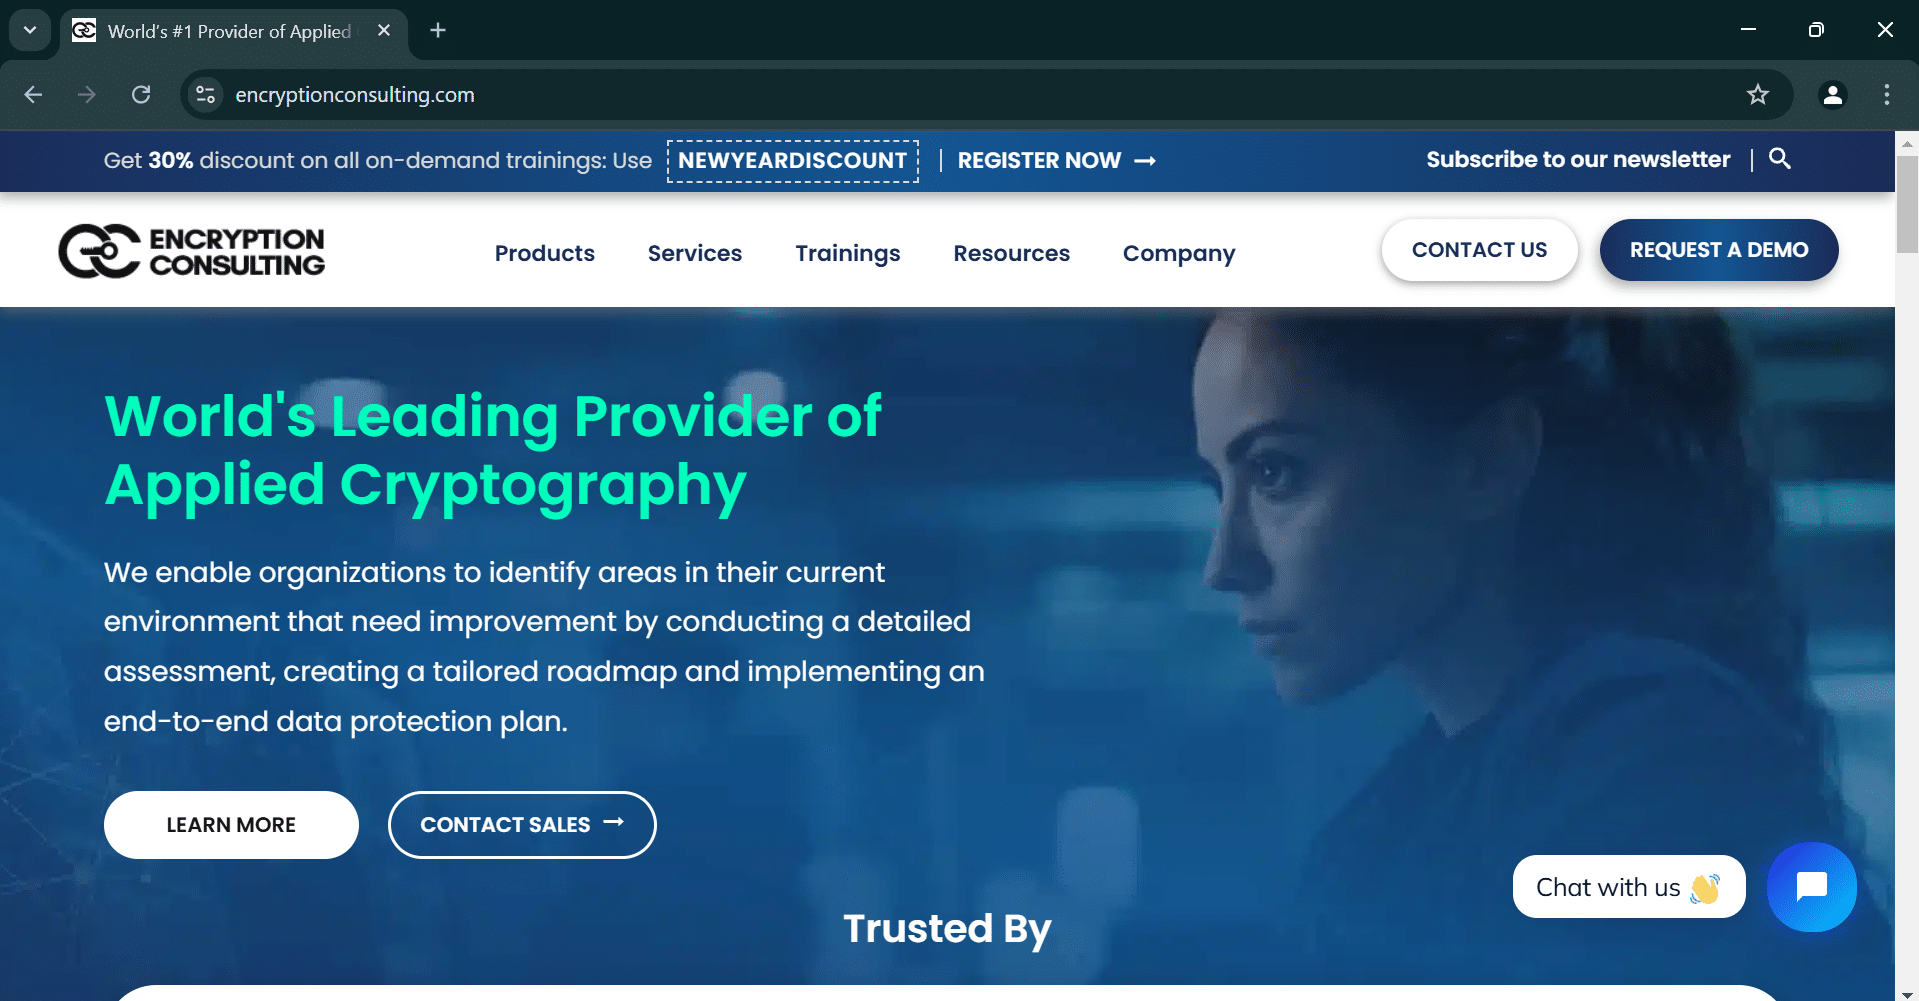Bookmark this page with the star icon
Image resolution: width=1919 pixels, height=1001 pixels.
[1757, 95]
